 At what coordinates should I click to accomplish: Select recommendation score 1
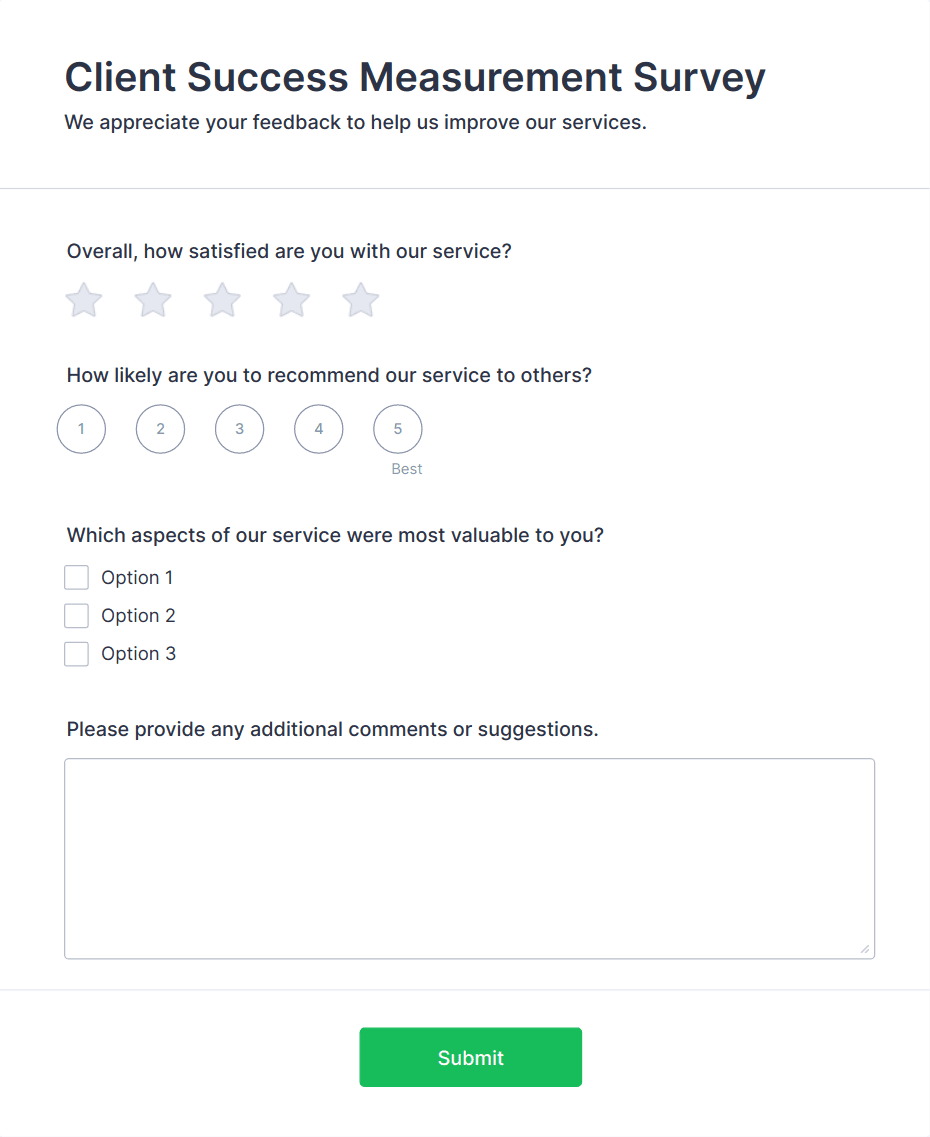point(81,428)
